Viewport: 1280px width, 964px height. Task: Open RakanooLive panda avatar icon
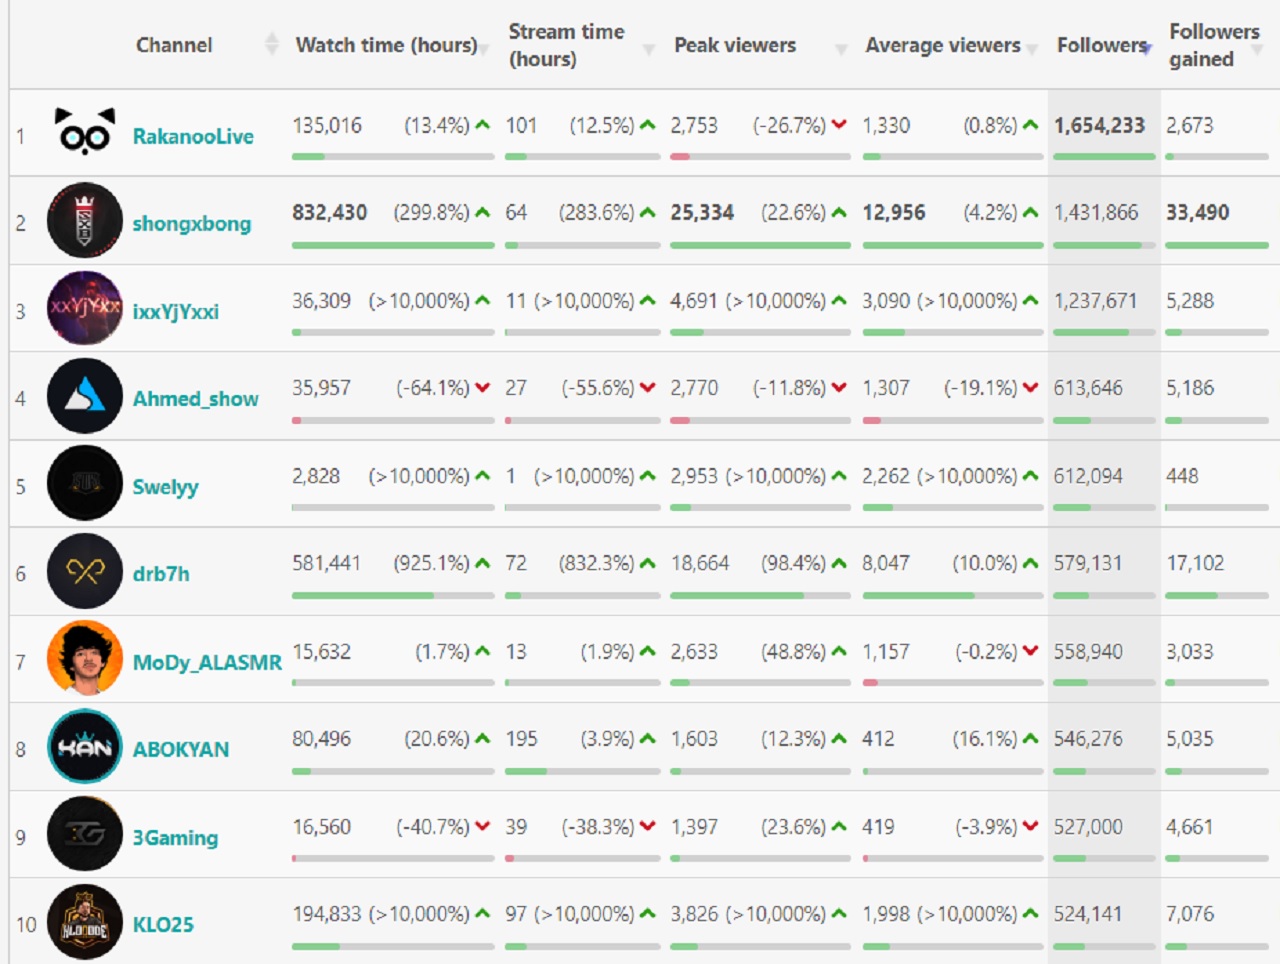coord(85,133)
